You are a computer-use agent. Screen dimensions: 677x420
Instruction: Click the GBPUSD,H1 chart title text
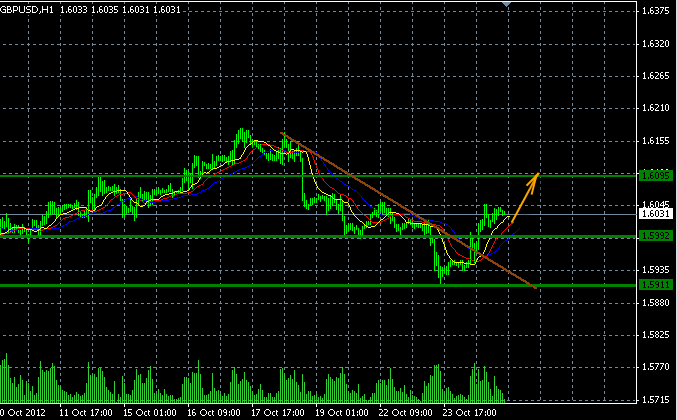tap(27, 9)
